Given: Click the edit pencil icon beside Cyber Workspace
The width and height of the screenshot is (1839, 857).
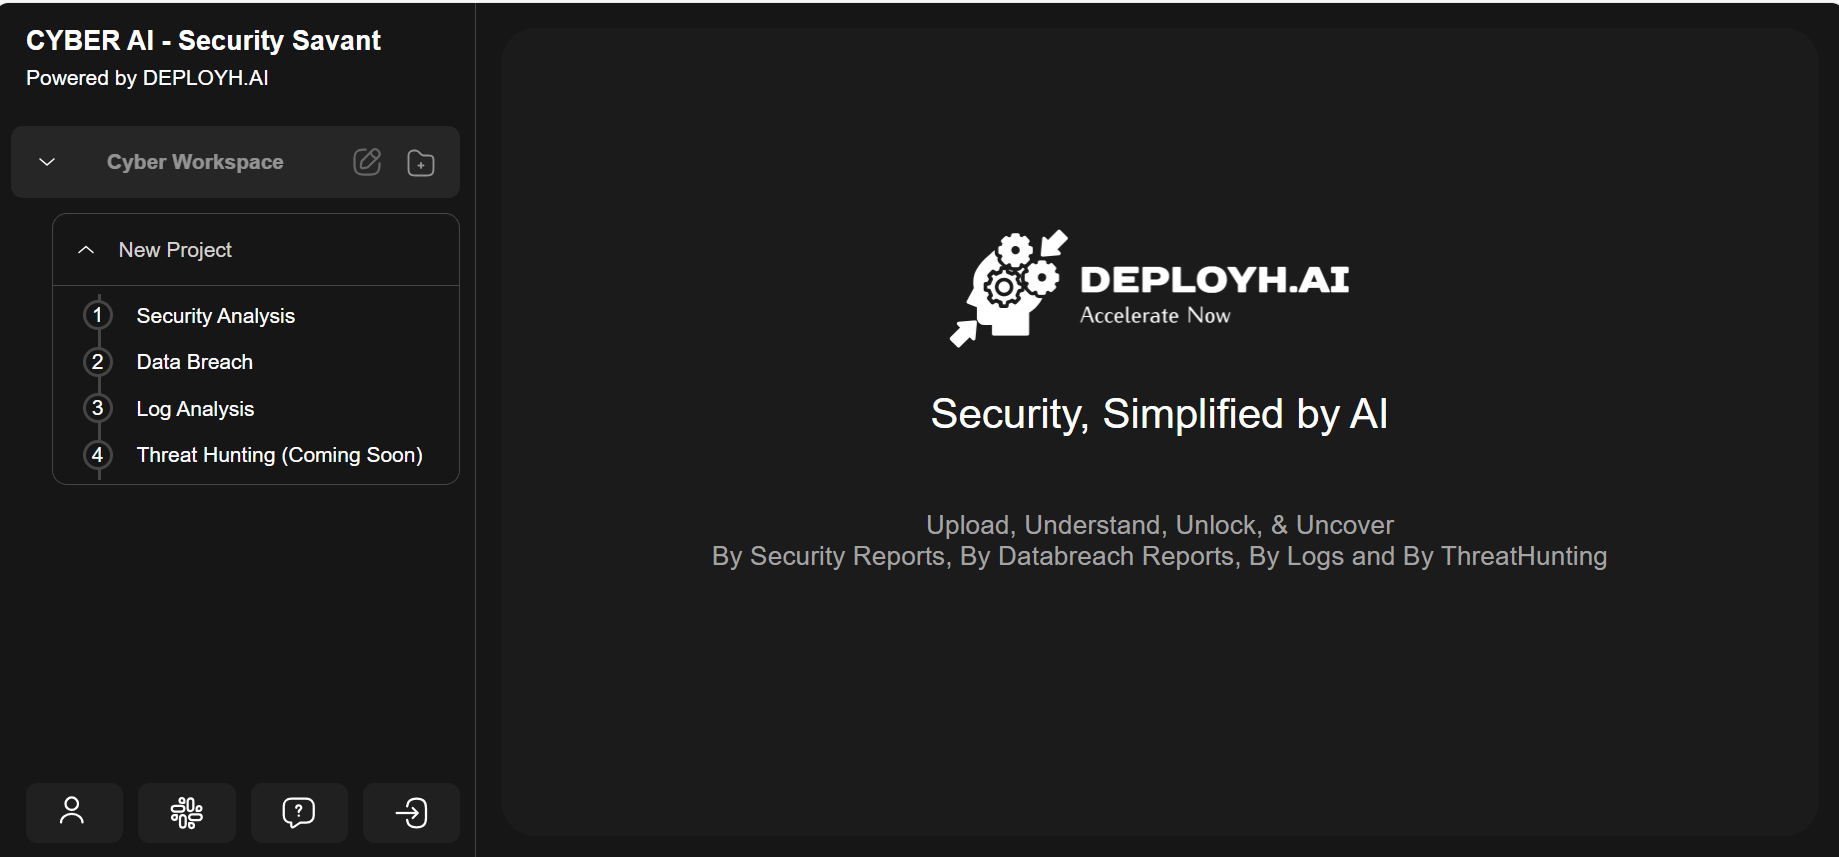Looking at the screenshot, I should pyautogui.click(x=367, y=162).
